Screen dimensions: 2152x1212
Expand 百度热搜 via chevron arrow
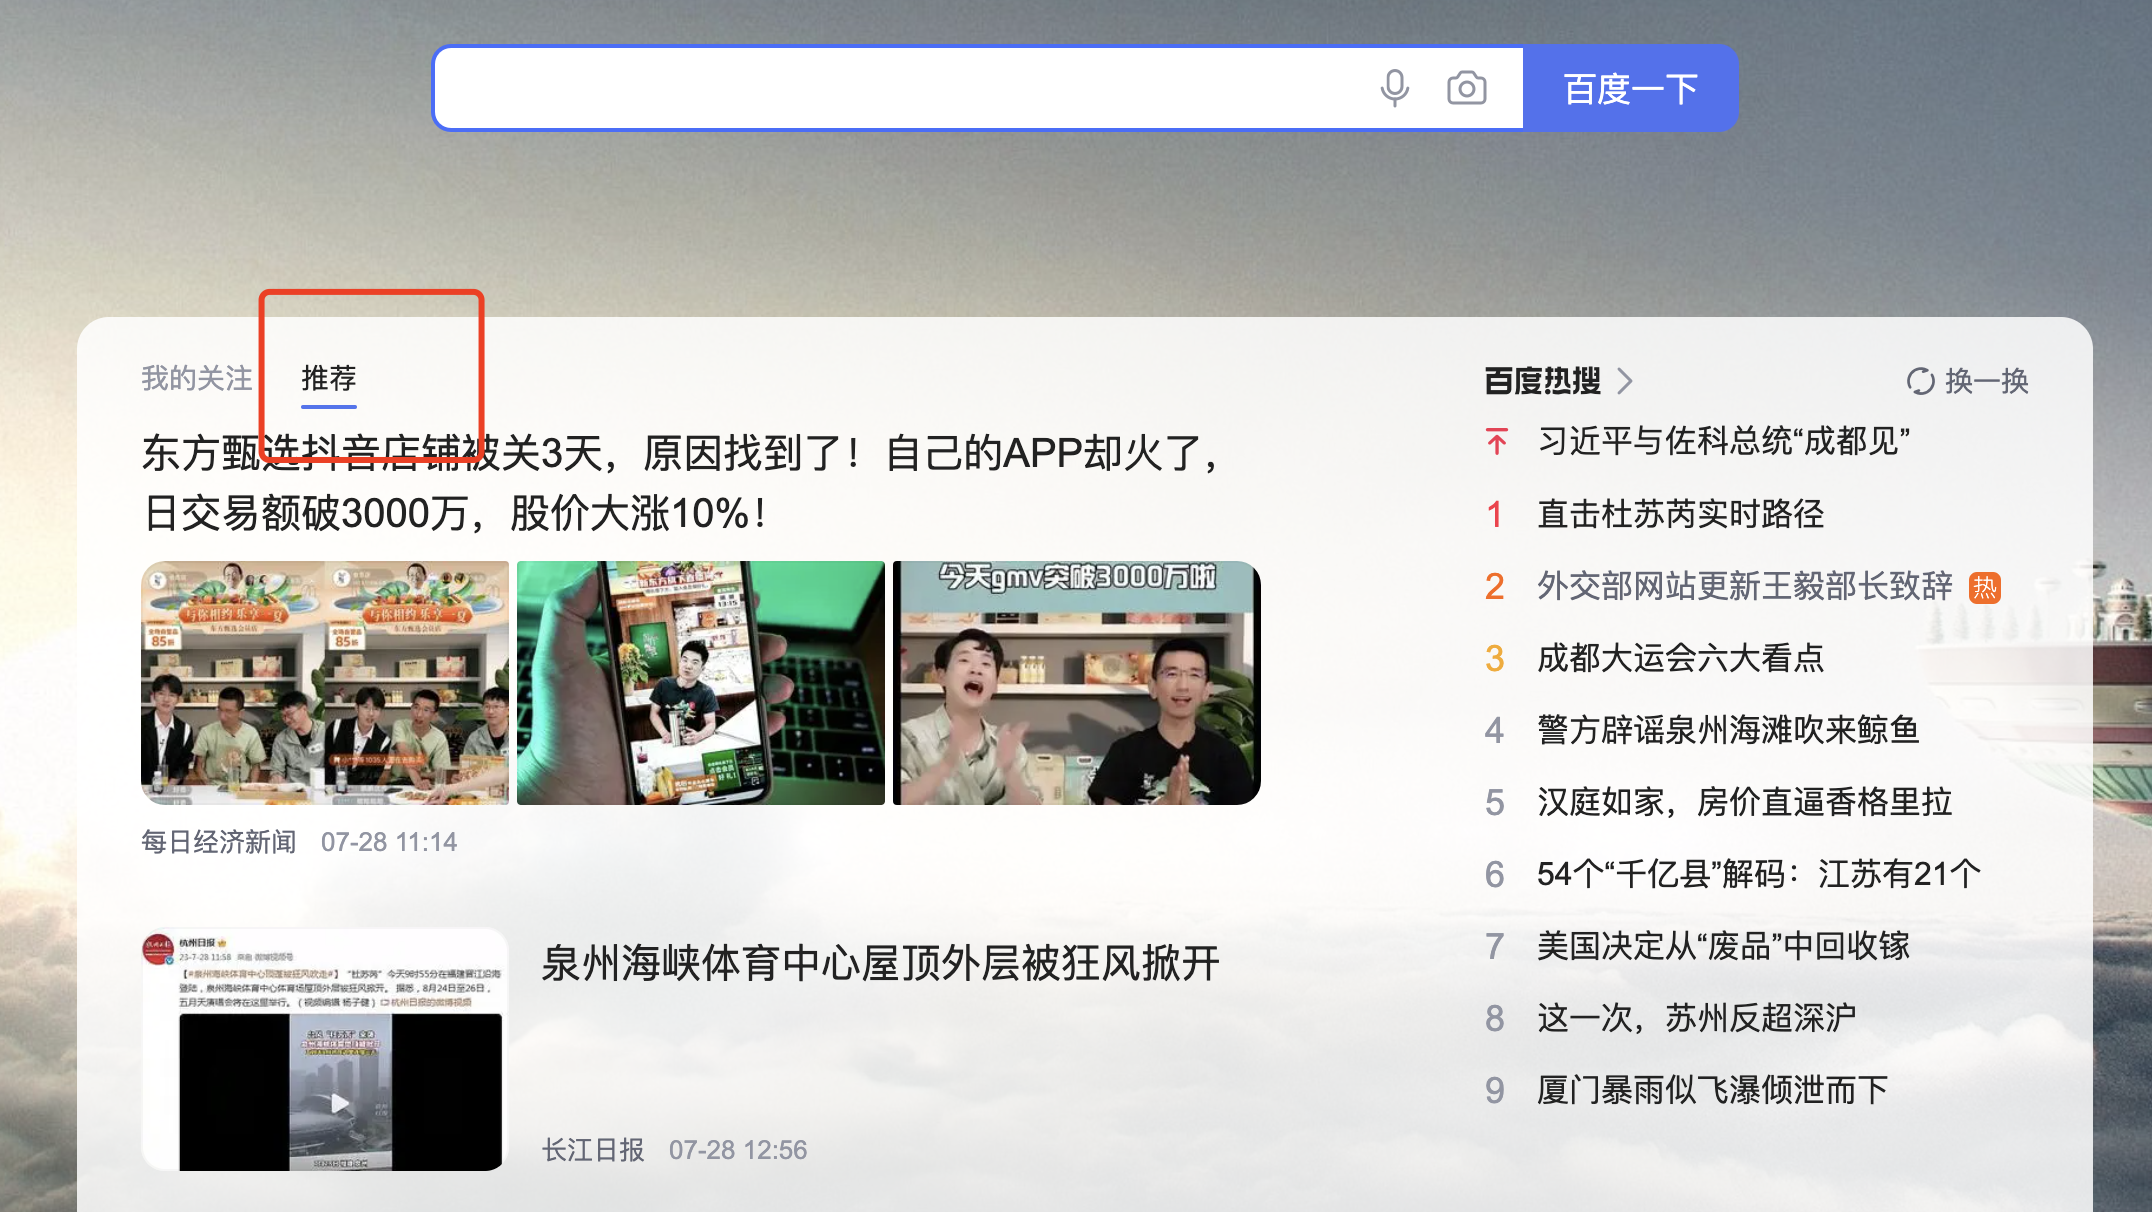(x=1625, y=381)
